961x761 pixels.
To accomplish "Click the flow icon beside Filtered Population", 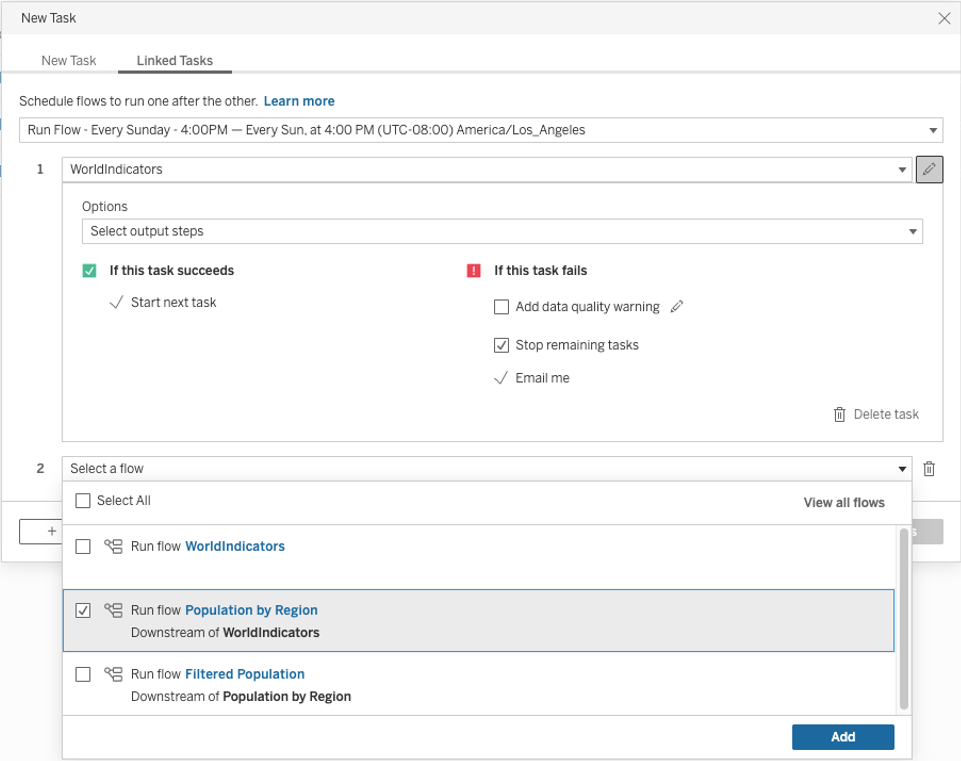I will pos(113,674).
